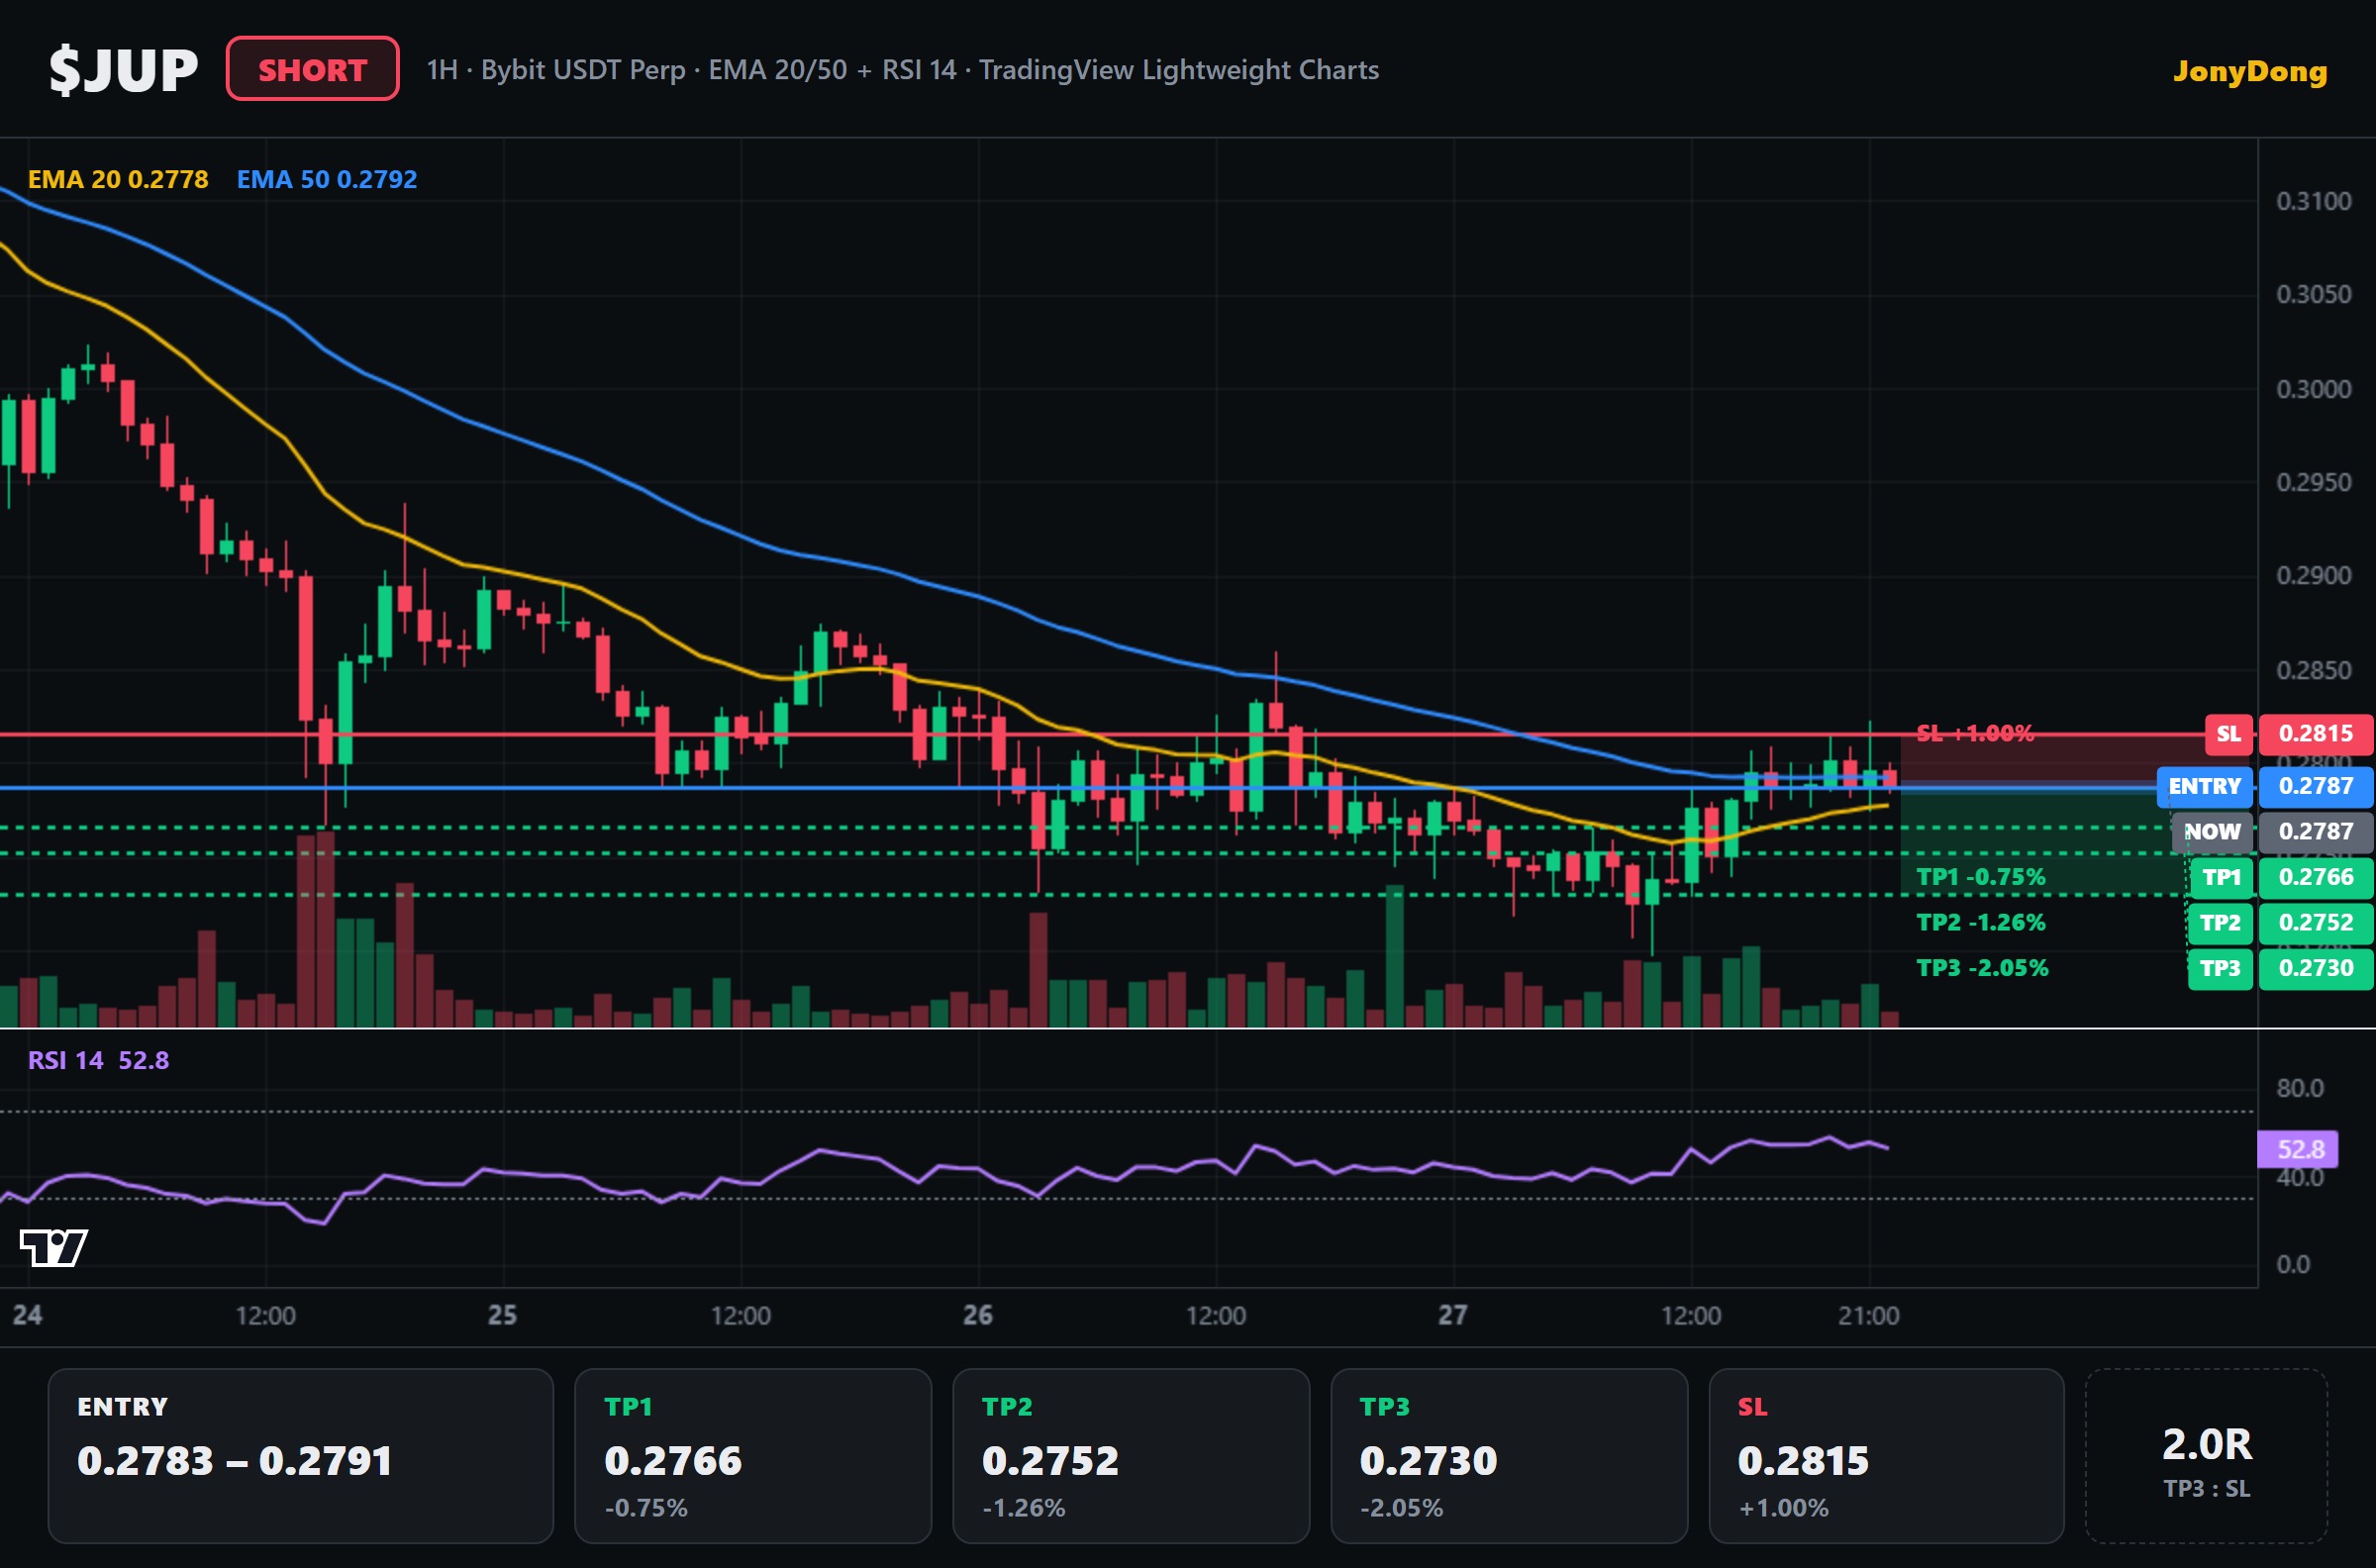The height and width of the screenshot is (1568, 2376).
Task: Select the EMA 50 0.2792 legend
Action: (x=327, y=179)
